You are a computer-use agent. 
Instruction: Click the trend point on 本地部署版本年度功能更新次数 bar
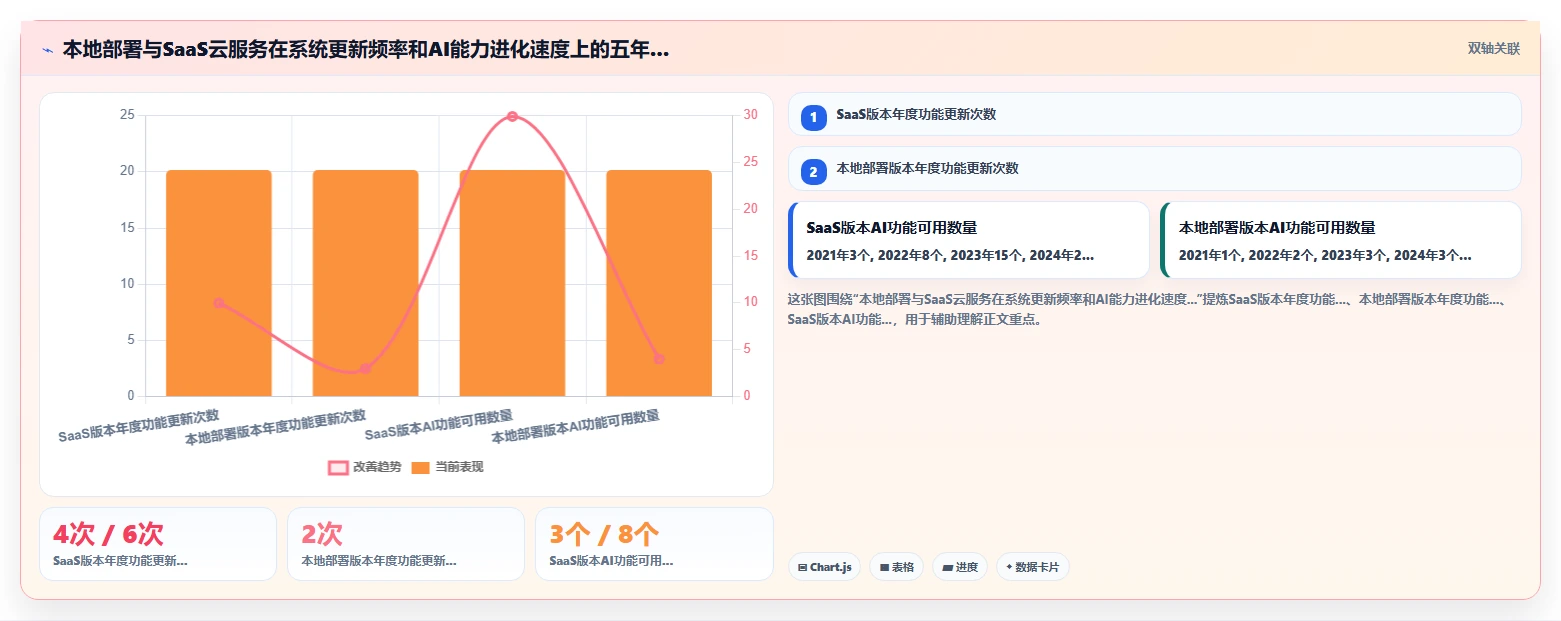click(366, 369)
